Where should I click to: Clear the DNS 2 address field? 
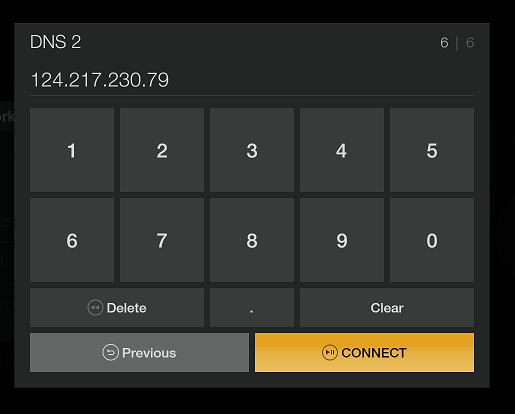(387, 307)
